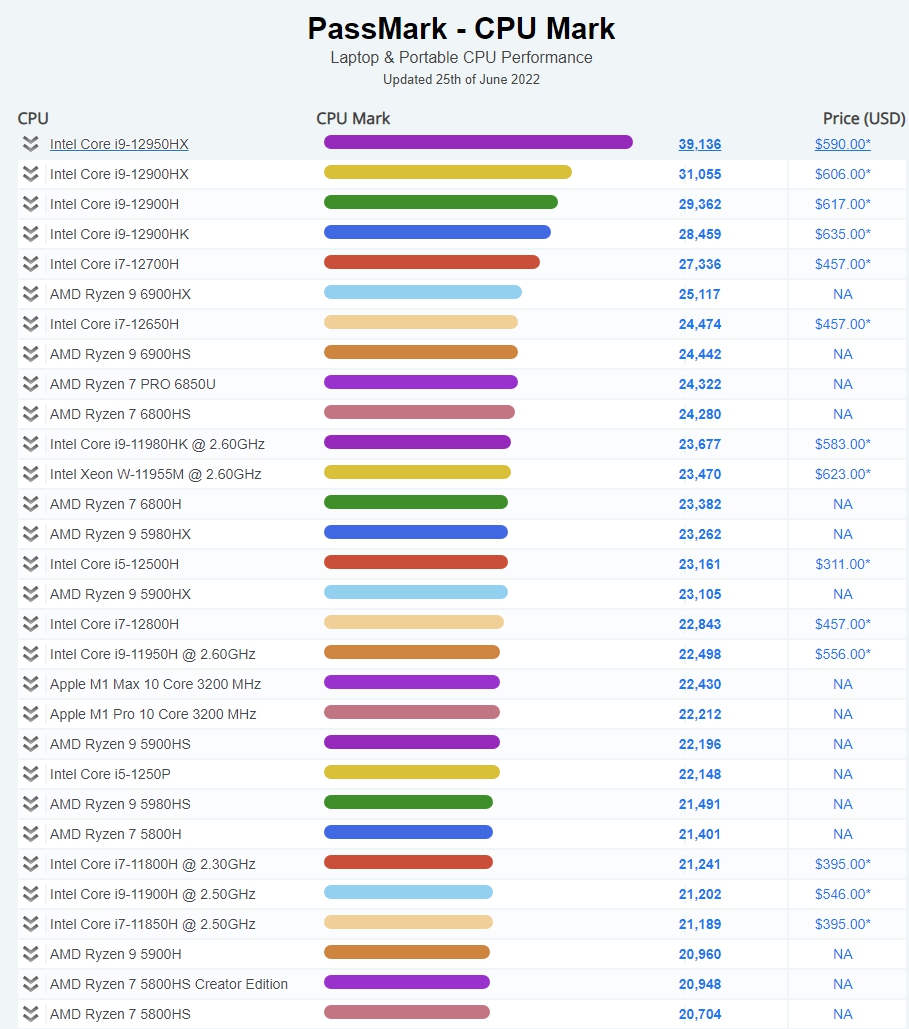Expand chevron for Apple M1 Pro row

30,714
